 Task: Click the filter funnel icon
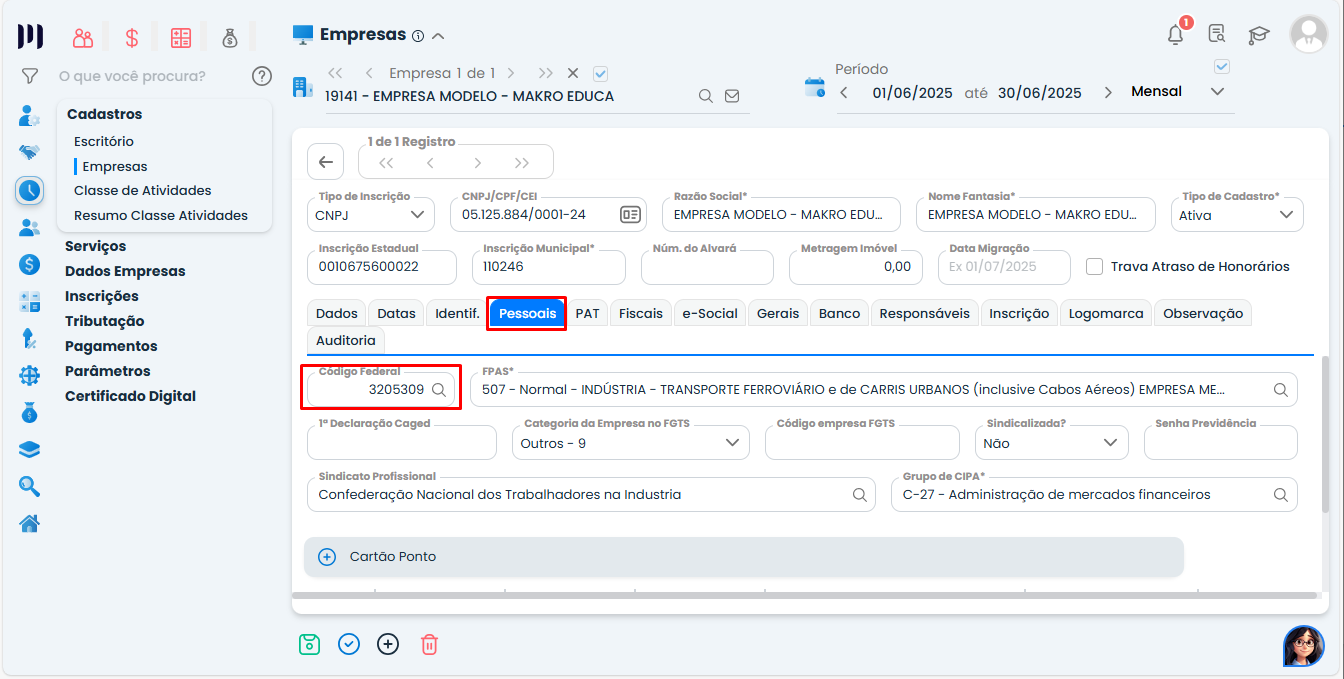(30, 76)
